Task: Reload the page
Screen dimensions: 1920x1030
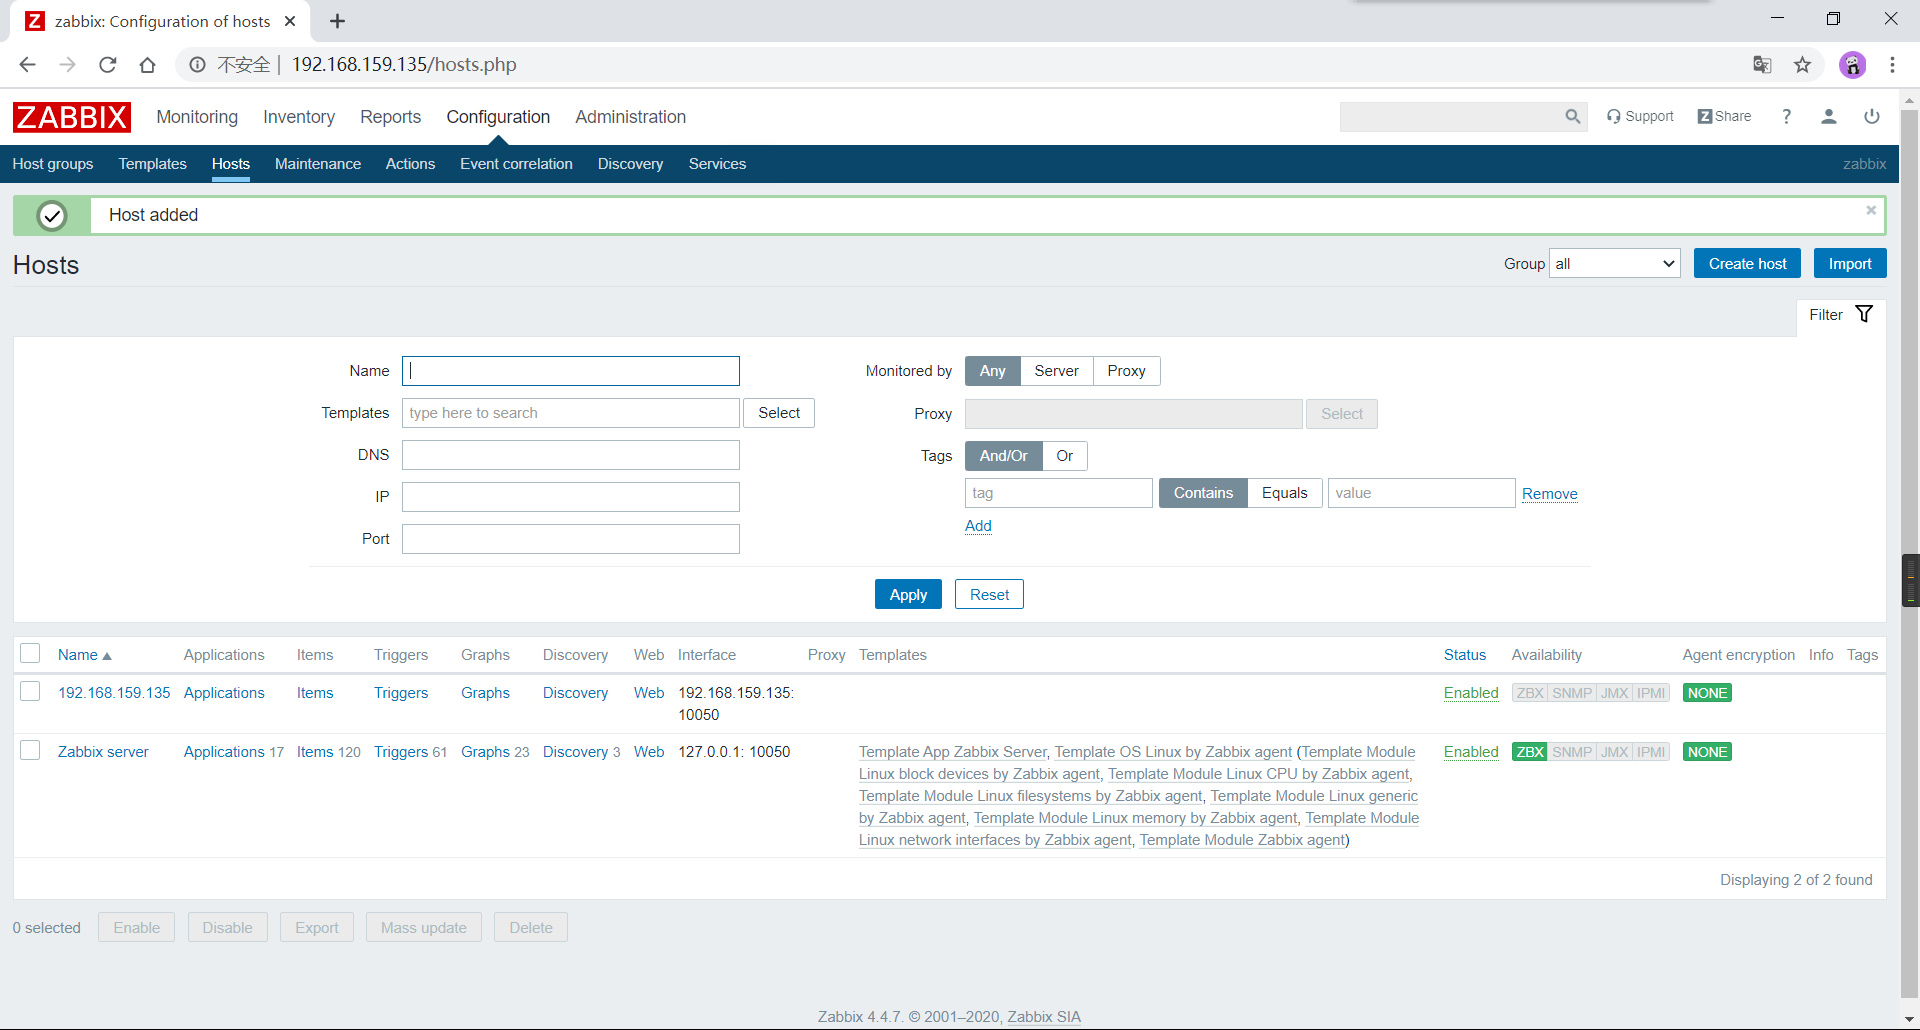Action: tap(108, 65)
